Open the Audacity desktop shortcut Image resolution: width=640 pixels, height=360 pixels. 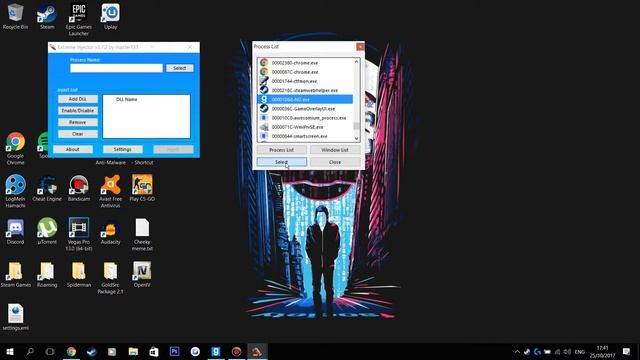tap(110, 231)
